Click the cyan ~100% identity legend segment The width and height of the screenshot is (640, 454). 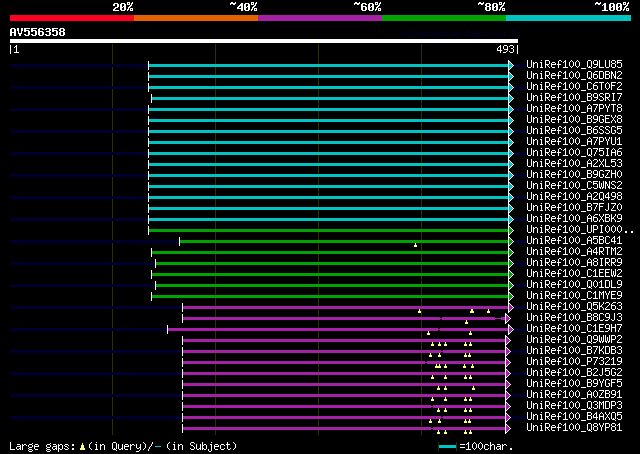(x=569, y=18)
